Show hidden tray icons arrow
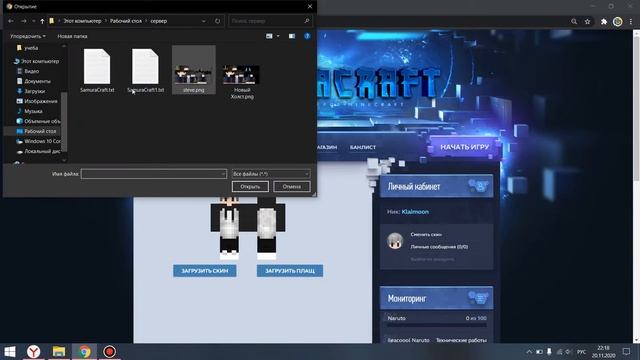Screen dimensions: 640x360 [x=529, y=351]
